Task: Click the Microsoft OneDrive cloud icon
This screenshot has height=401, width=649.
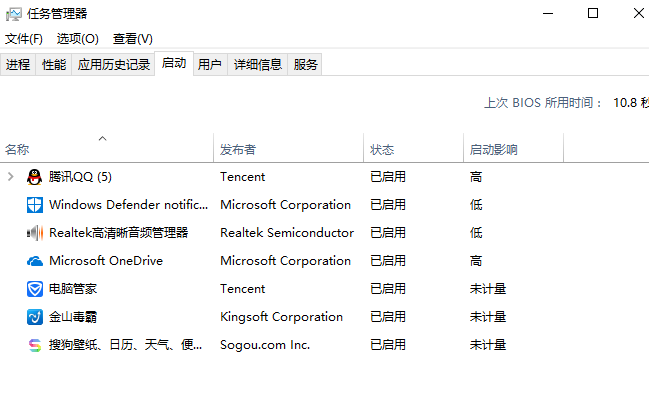Action: pos(35,261)
